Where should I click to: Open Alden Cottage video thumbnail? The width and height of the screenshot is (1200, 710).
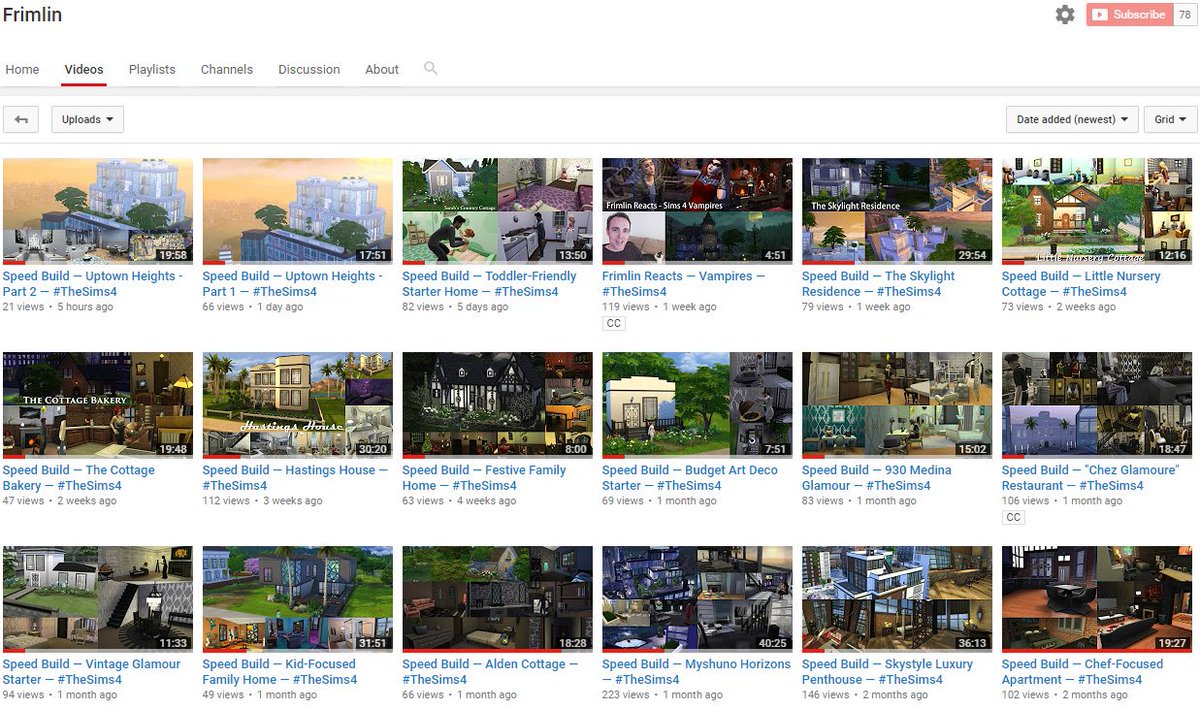(497, 599)
